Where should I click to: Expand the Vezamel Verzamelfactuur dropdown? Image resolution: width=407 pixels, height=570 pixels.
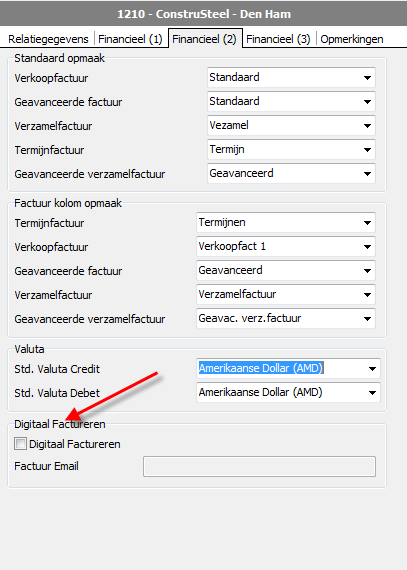[291, 125]
